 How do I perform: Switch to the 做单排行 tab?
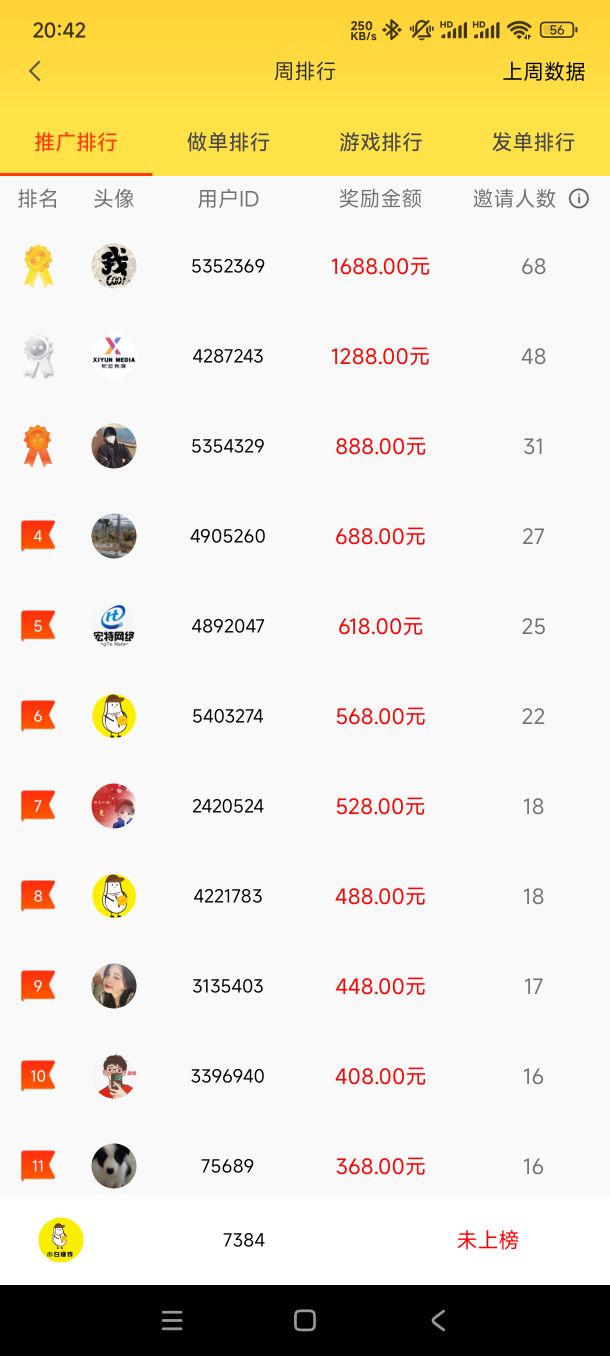click(x=228, y=142)
